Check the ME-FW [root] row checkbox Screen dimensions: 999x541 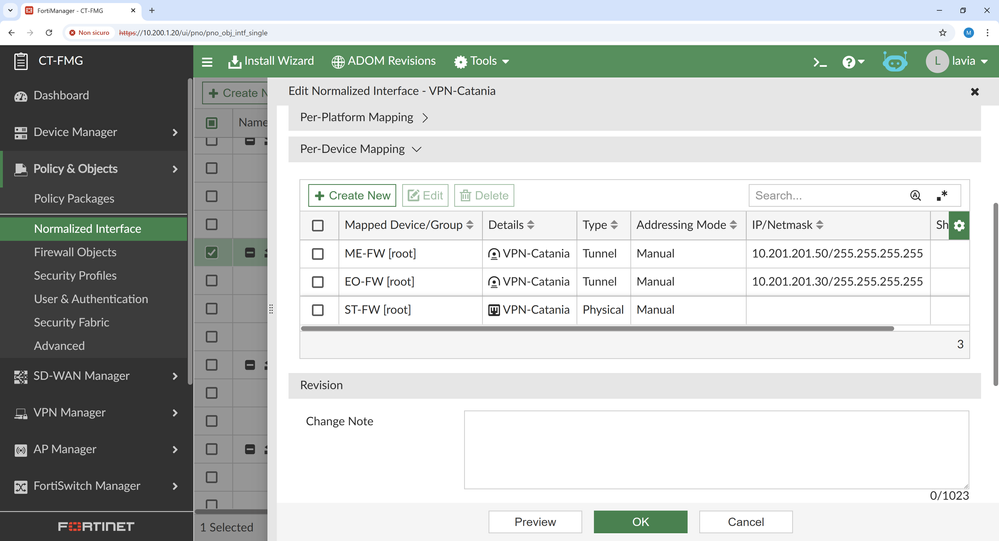coord(318,254)
